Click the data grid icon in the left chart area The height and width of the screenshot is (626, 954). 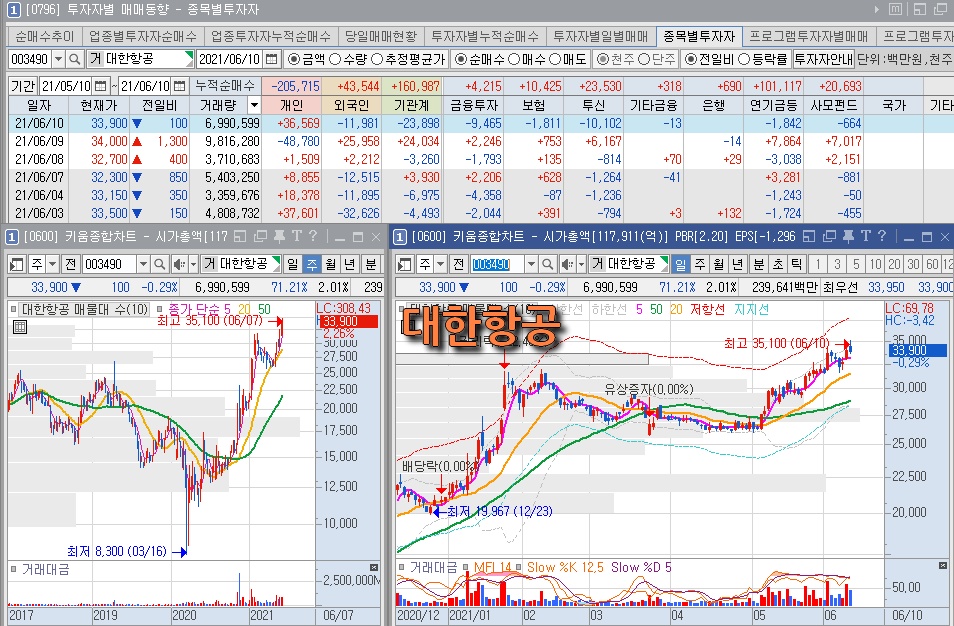pos(19,327)
